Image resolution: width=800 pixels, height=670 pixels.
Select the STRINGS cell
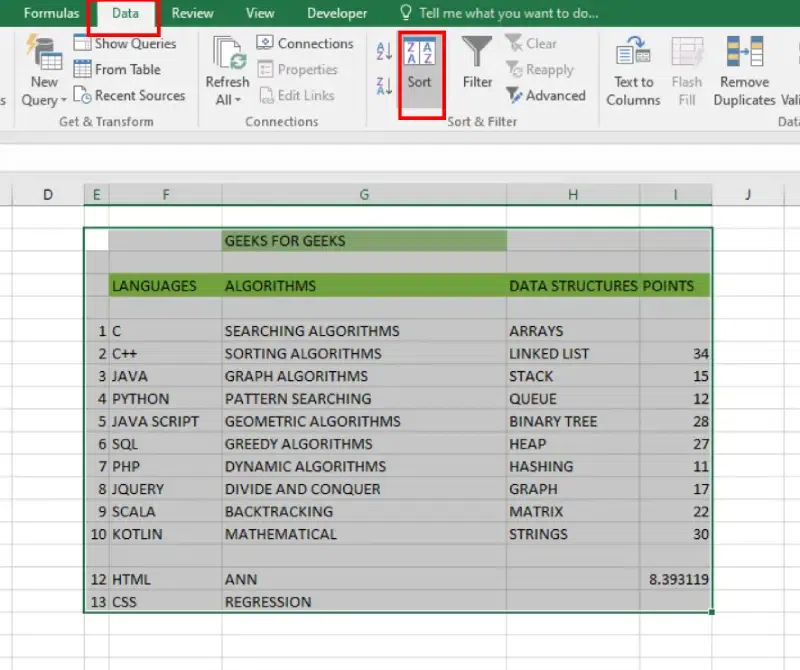tap(573, 534)
